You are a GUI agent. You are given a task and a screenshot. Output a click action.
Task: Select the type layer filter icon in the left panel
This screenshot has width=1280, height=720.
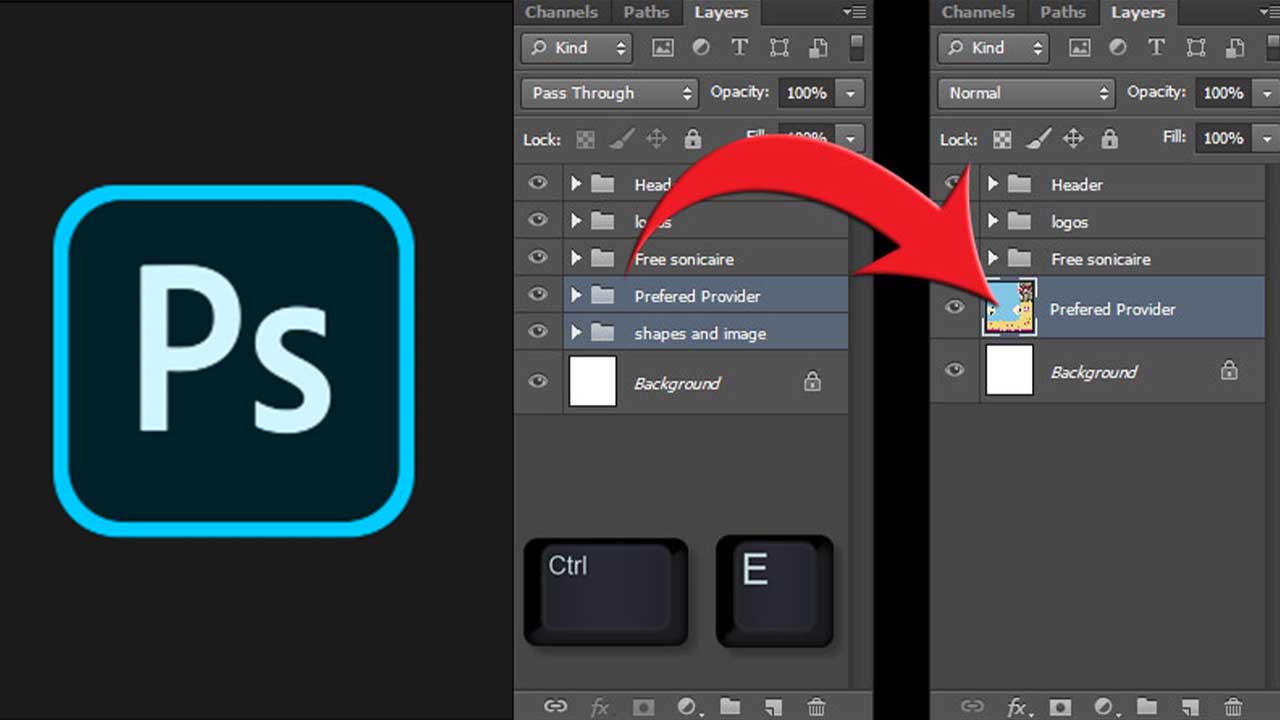coord(739,47)
